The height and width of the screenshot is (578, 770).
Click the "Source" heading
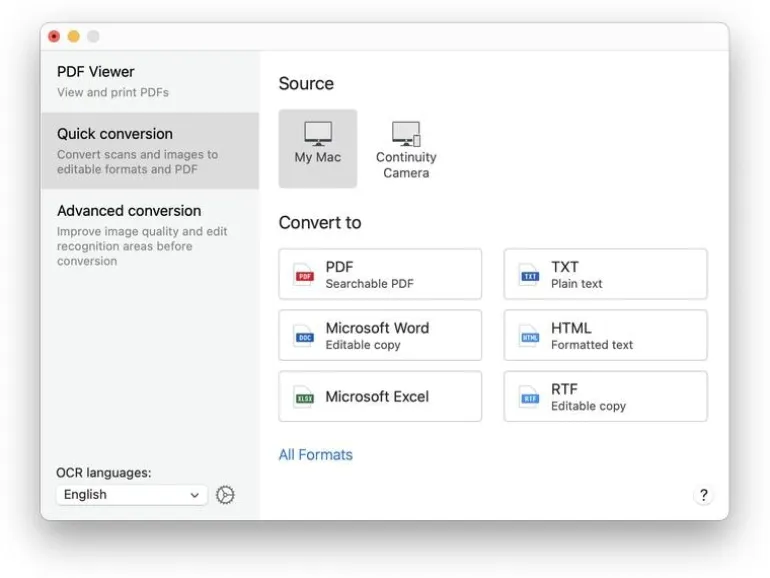(x=306, y=83)
